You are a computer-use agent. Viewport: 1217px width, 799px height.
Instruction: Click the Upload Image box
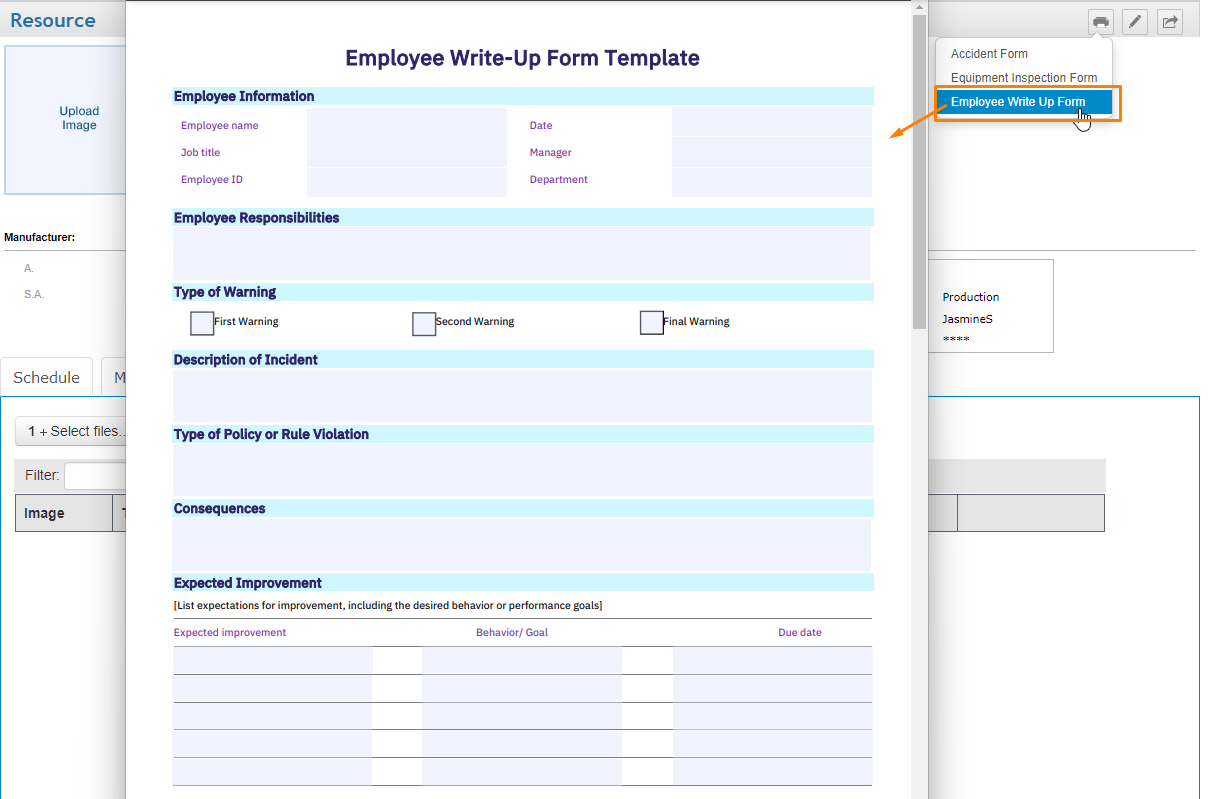click(66, 119)
